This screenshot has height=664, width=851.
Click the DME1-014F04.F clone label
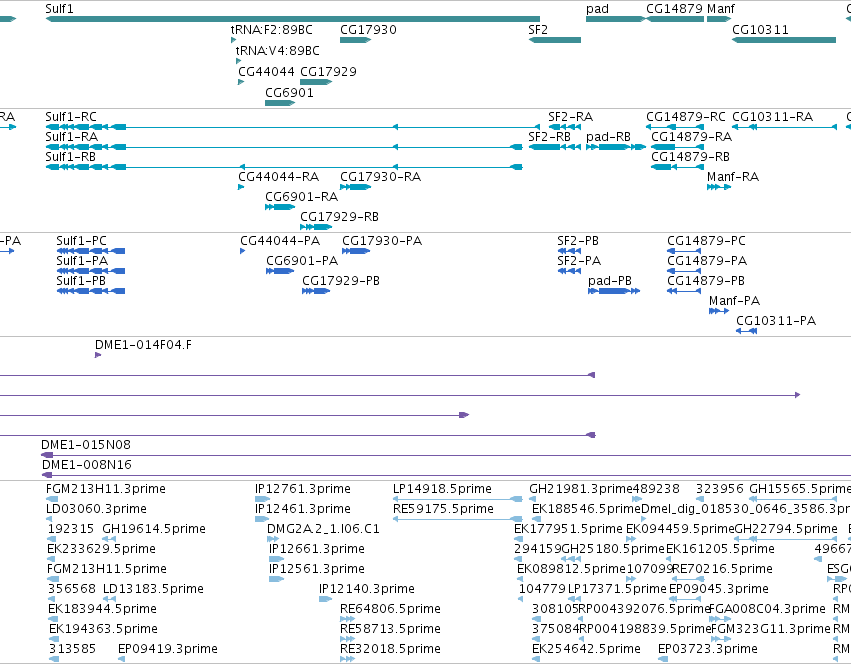[143, 345]
